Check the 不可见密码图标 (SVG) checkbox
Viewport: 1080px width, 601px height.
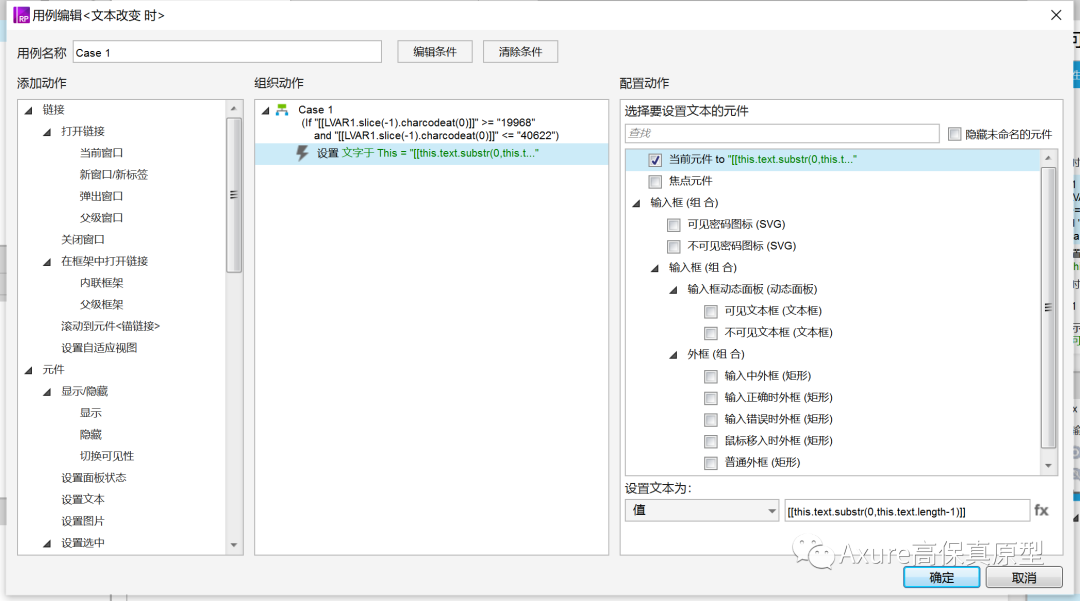(674, 246)
